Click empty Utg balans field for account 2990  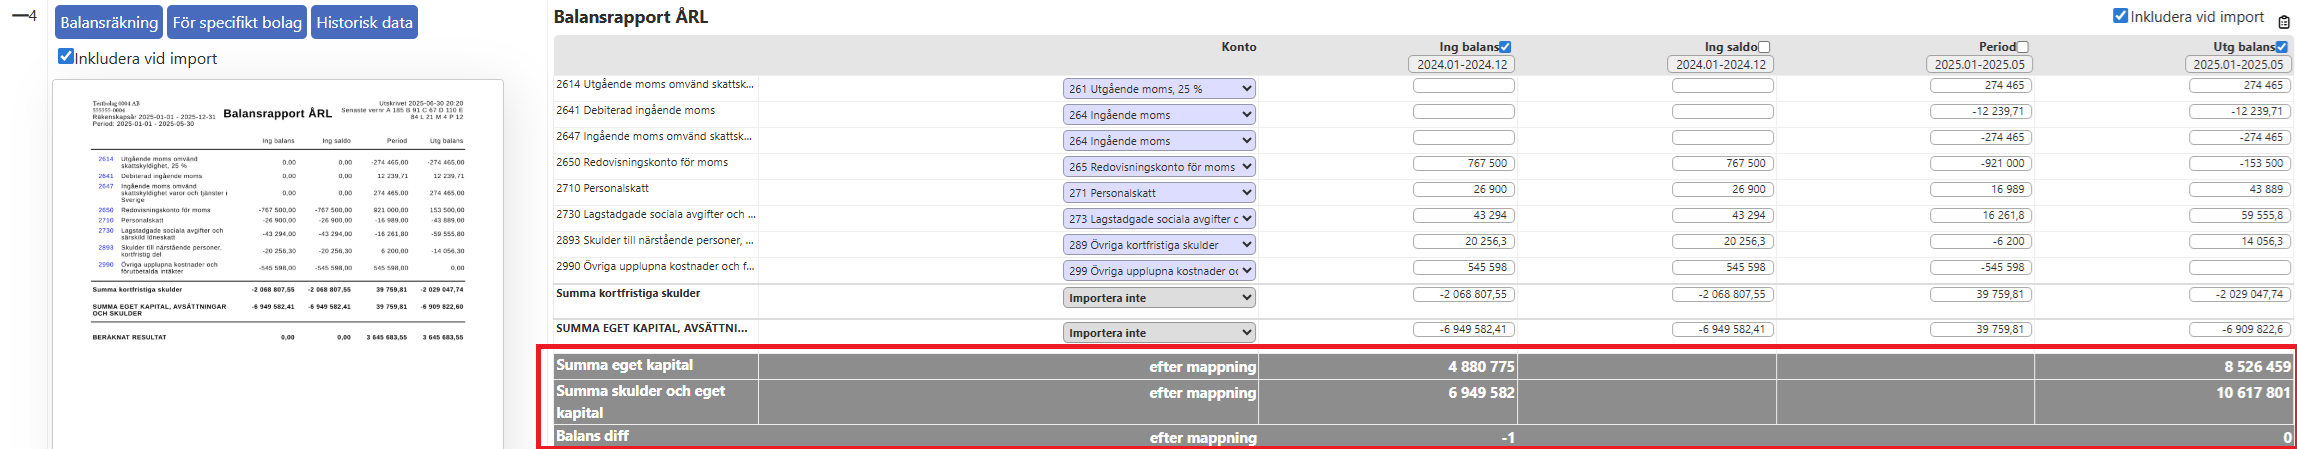point(2239,268)
